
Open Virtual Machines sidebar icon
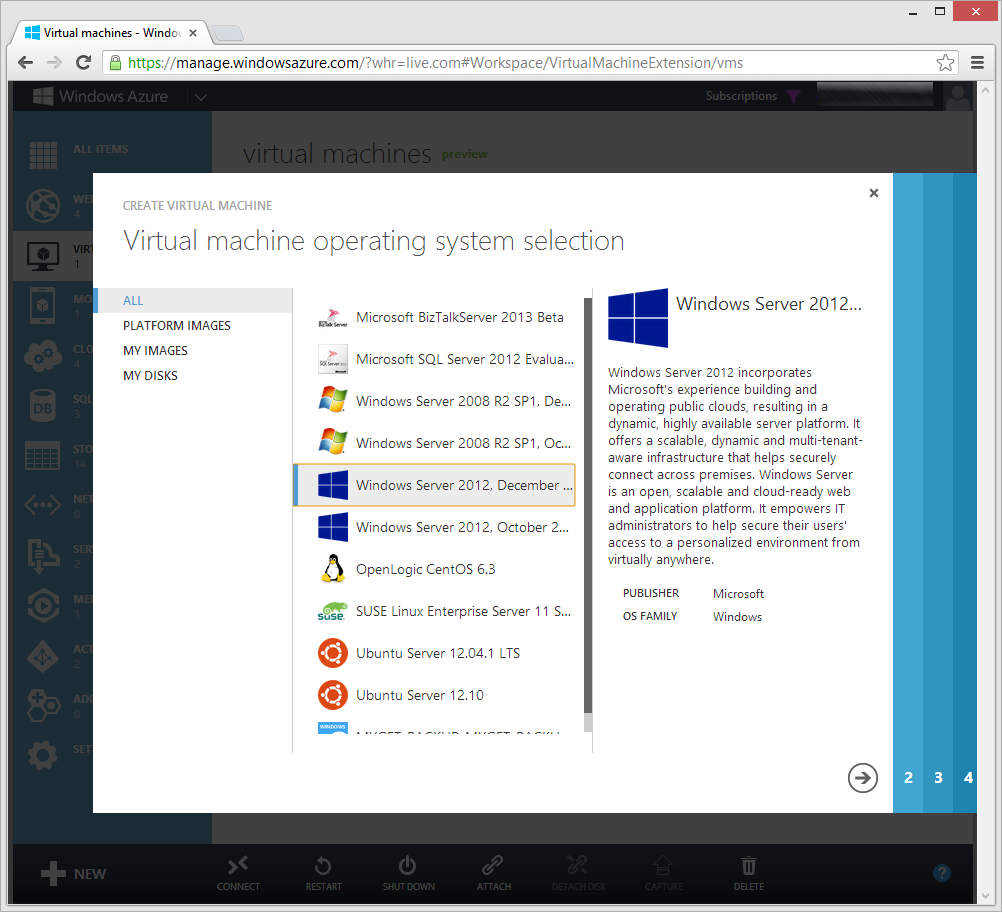click(43, 256)
